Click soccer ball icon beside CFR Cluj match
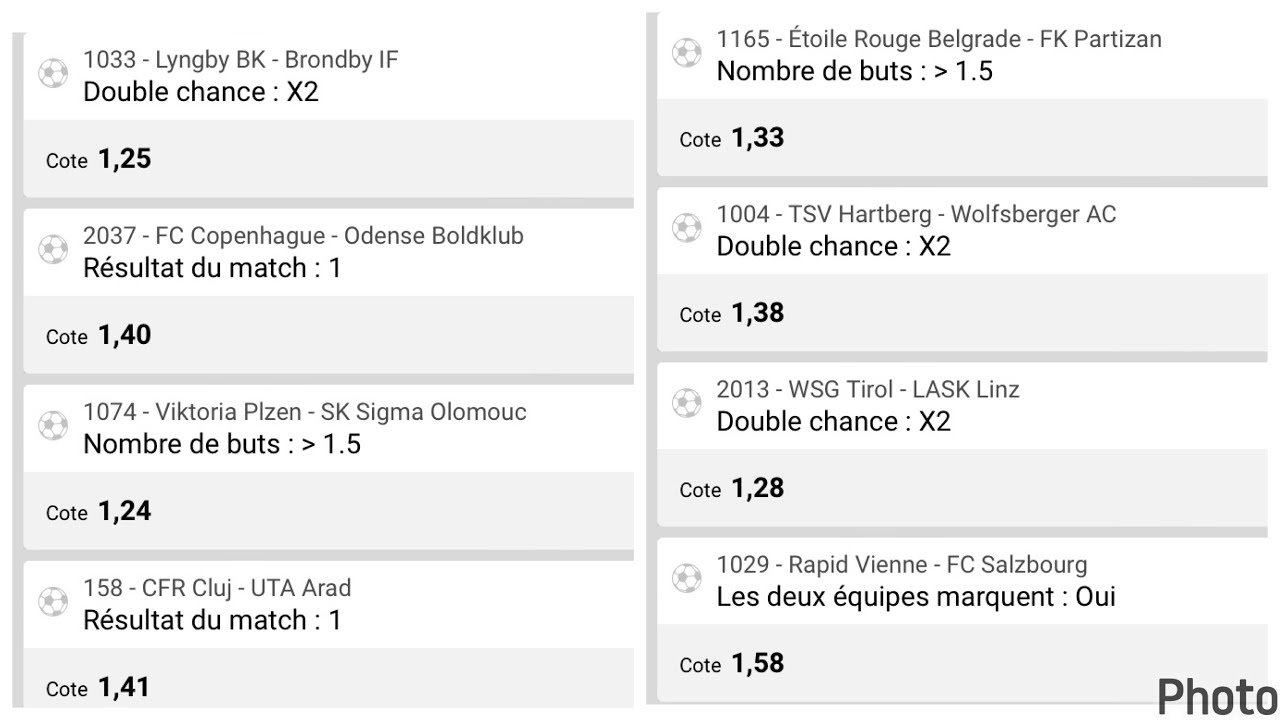The height and width of the screenshot is (720, 1280). (53, 602)
